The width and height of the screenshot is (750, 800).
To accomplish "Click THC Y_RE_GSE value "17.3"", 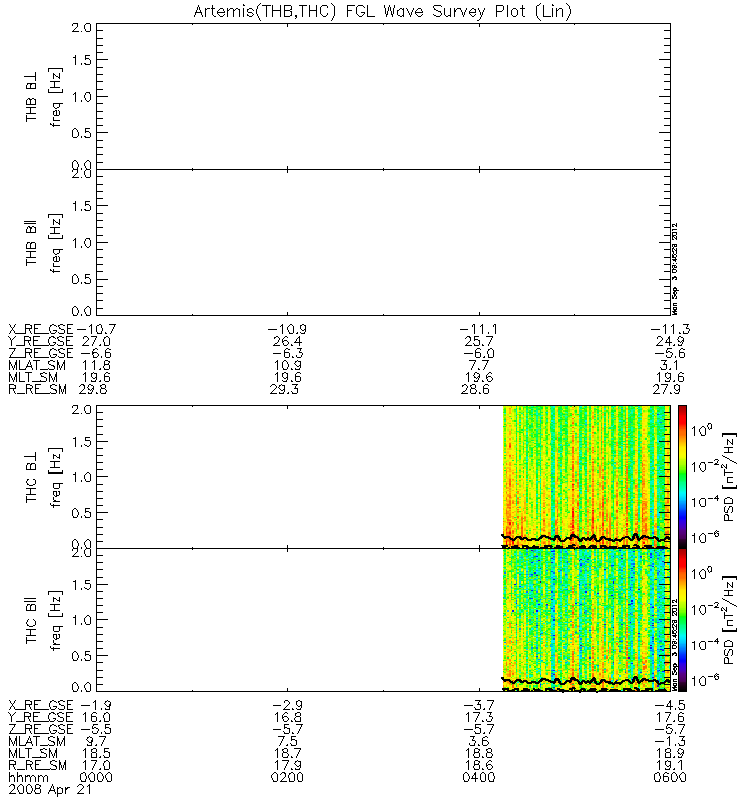I will coord(479,717).
